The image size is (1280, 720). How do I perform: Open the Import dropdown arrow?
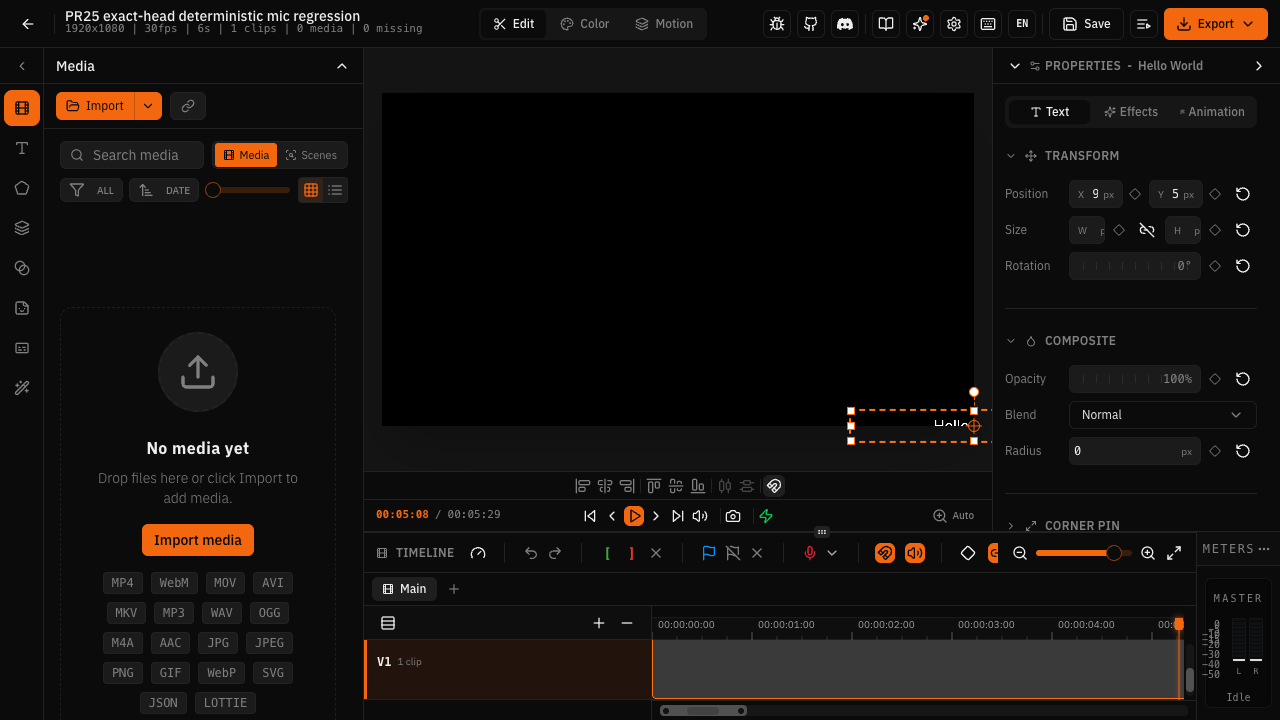coord(148,106)
